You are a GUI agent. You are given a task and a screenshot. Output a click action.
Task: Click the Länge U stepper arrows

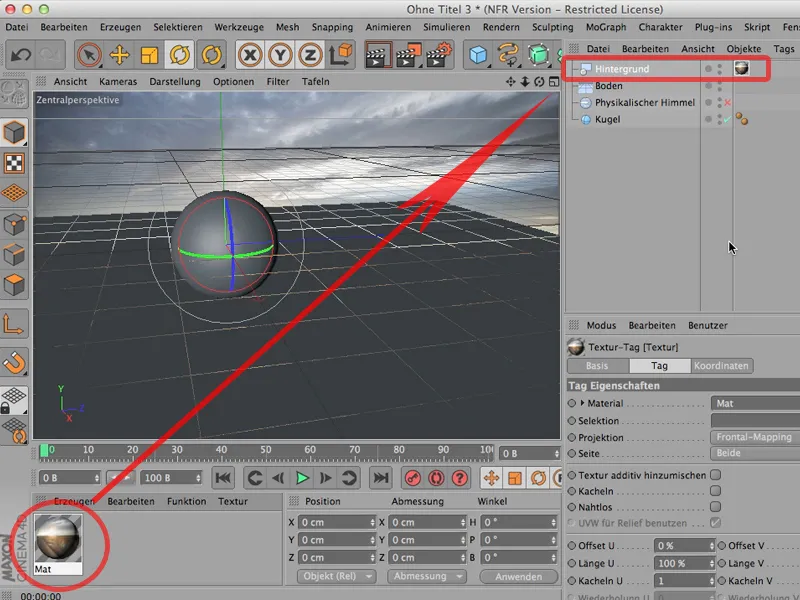pyautogui.click(x=711, y=563)
